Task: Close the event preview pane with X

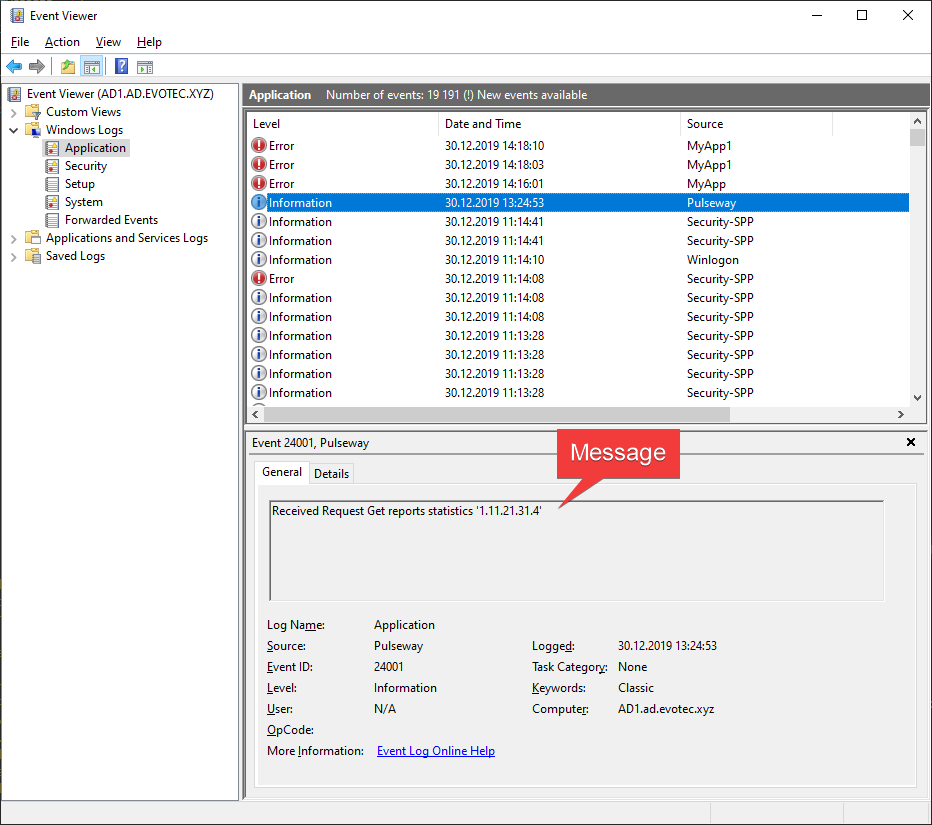Action: 910,442
